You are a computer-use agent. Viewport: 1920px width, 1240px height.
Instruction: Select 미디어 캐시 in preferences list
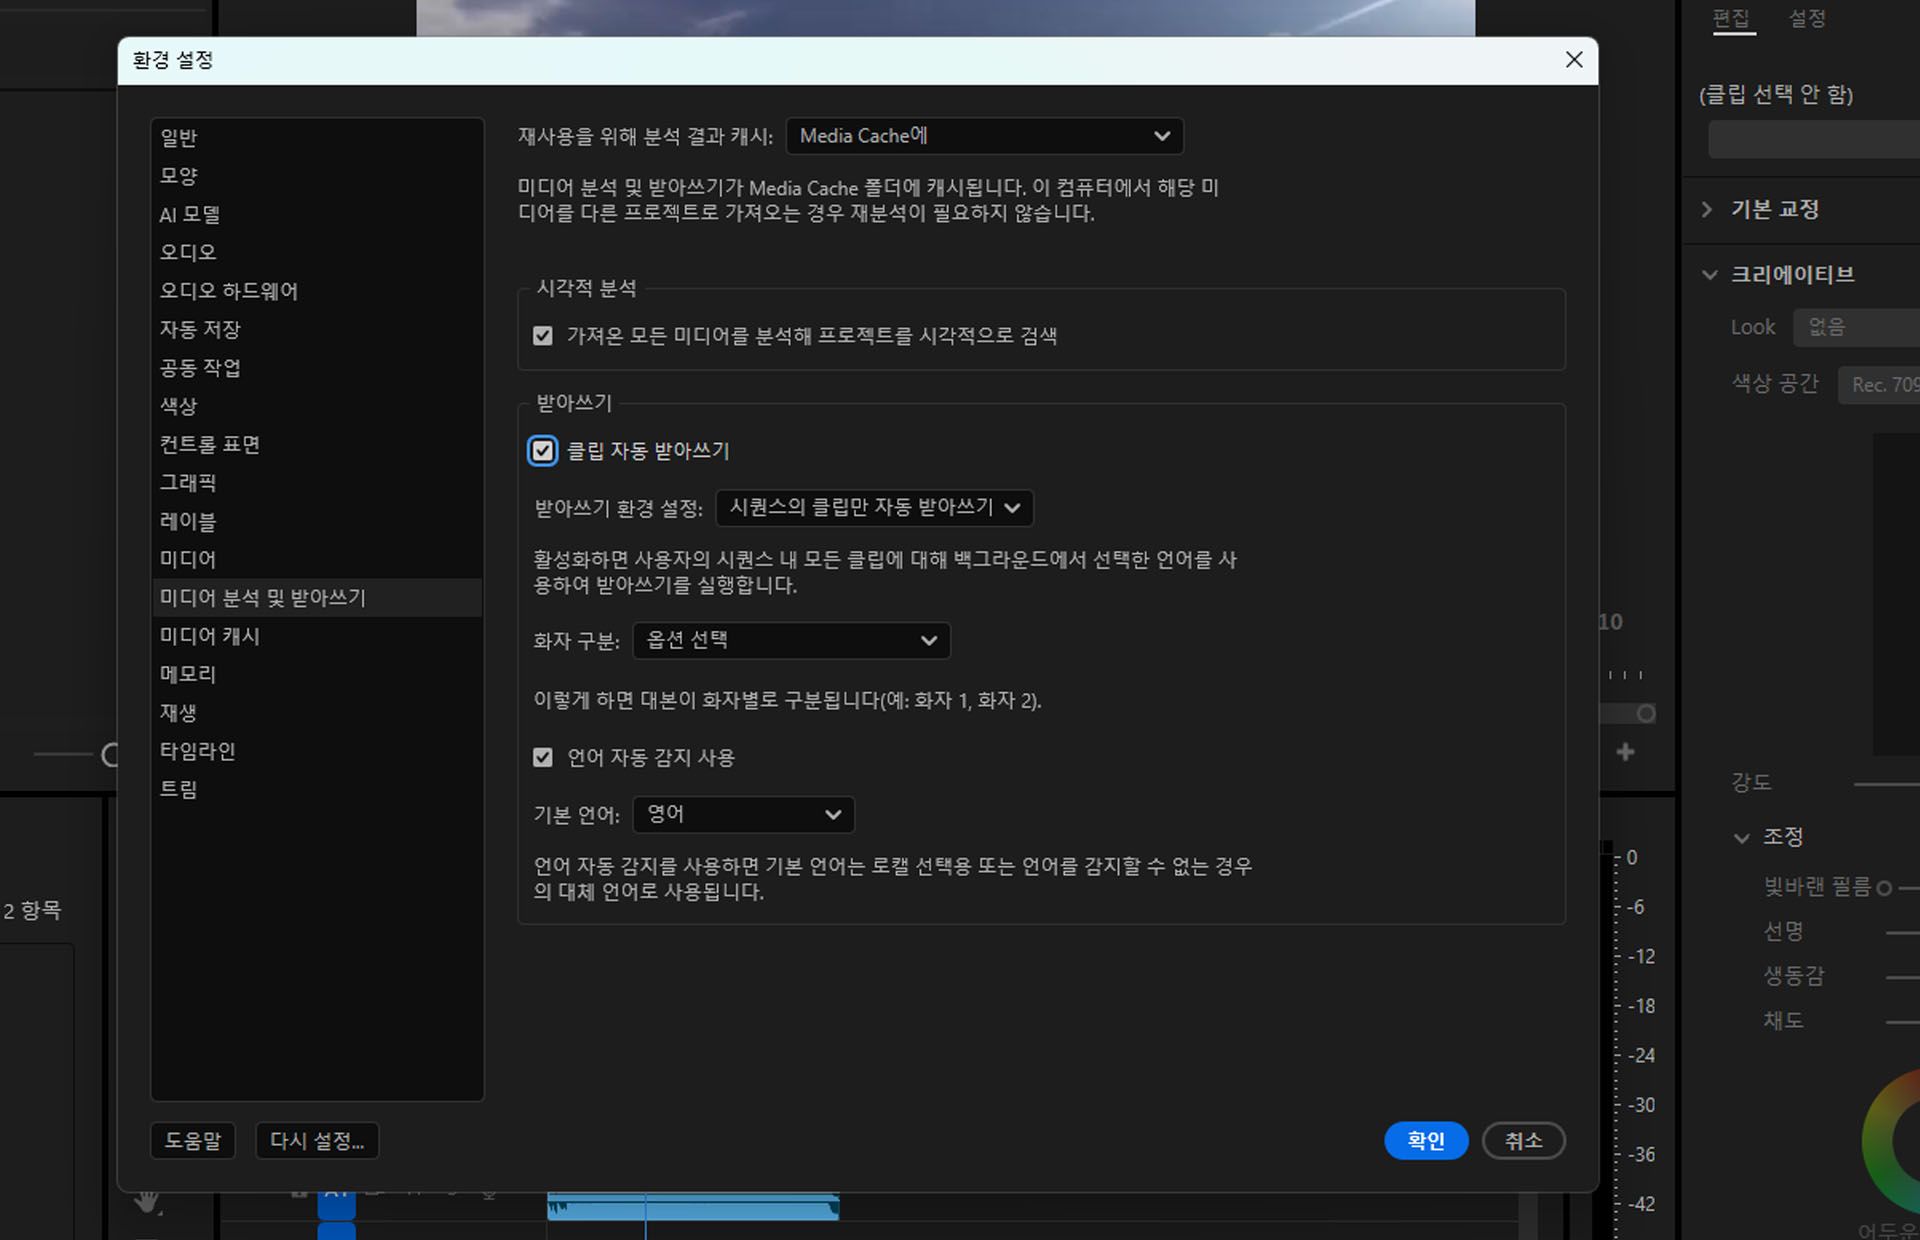pyautogui.click(x=210, y=636)
